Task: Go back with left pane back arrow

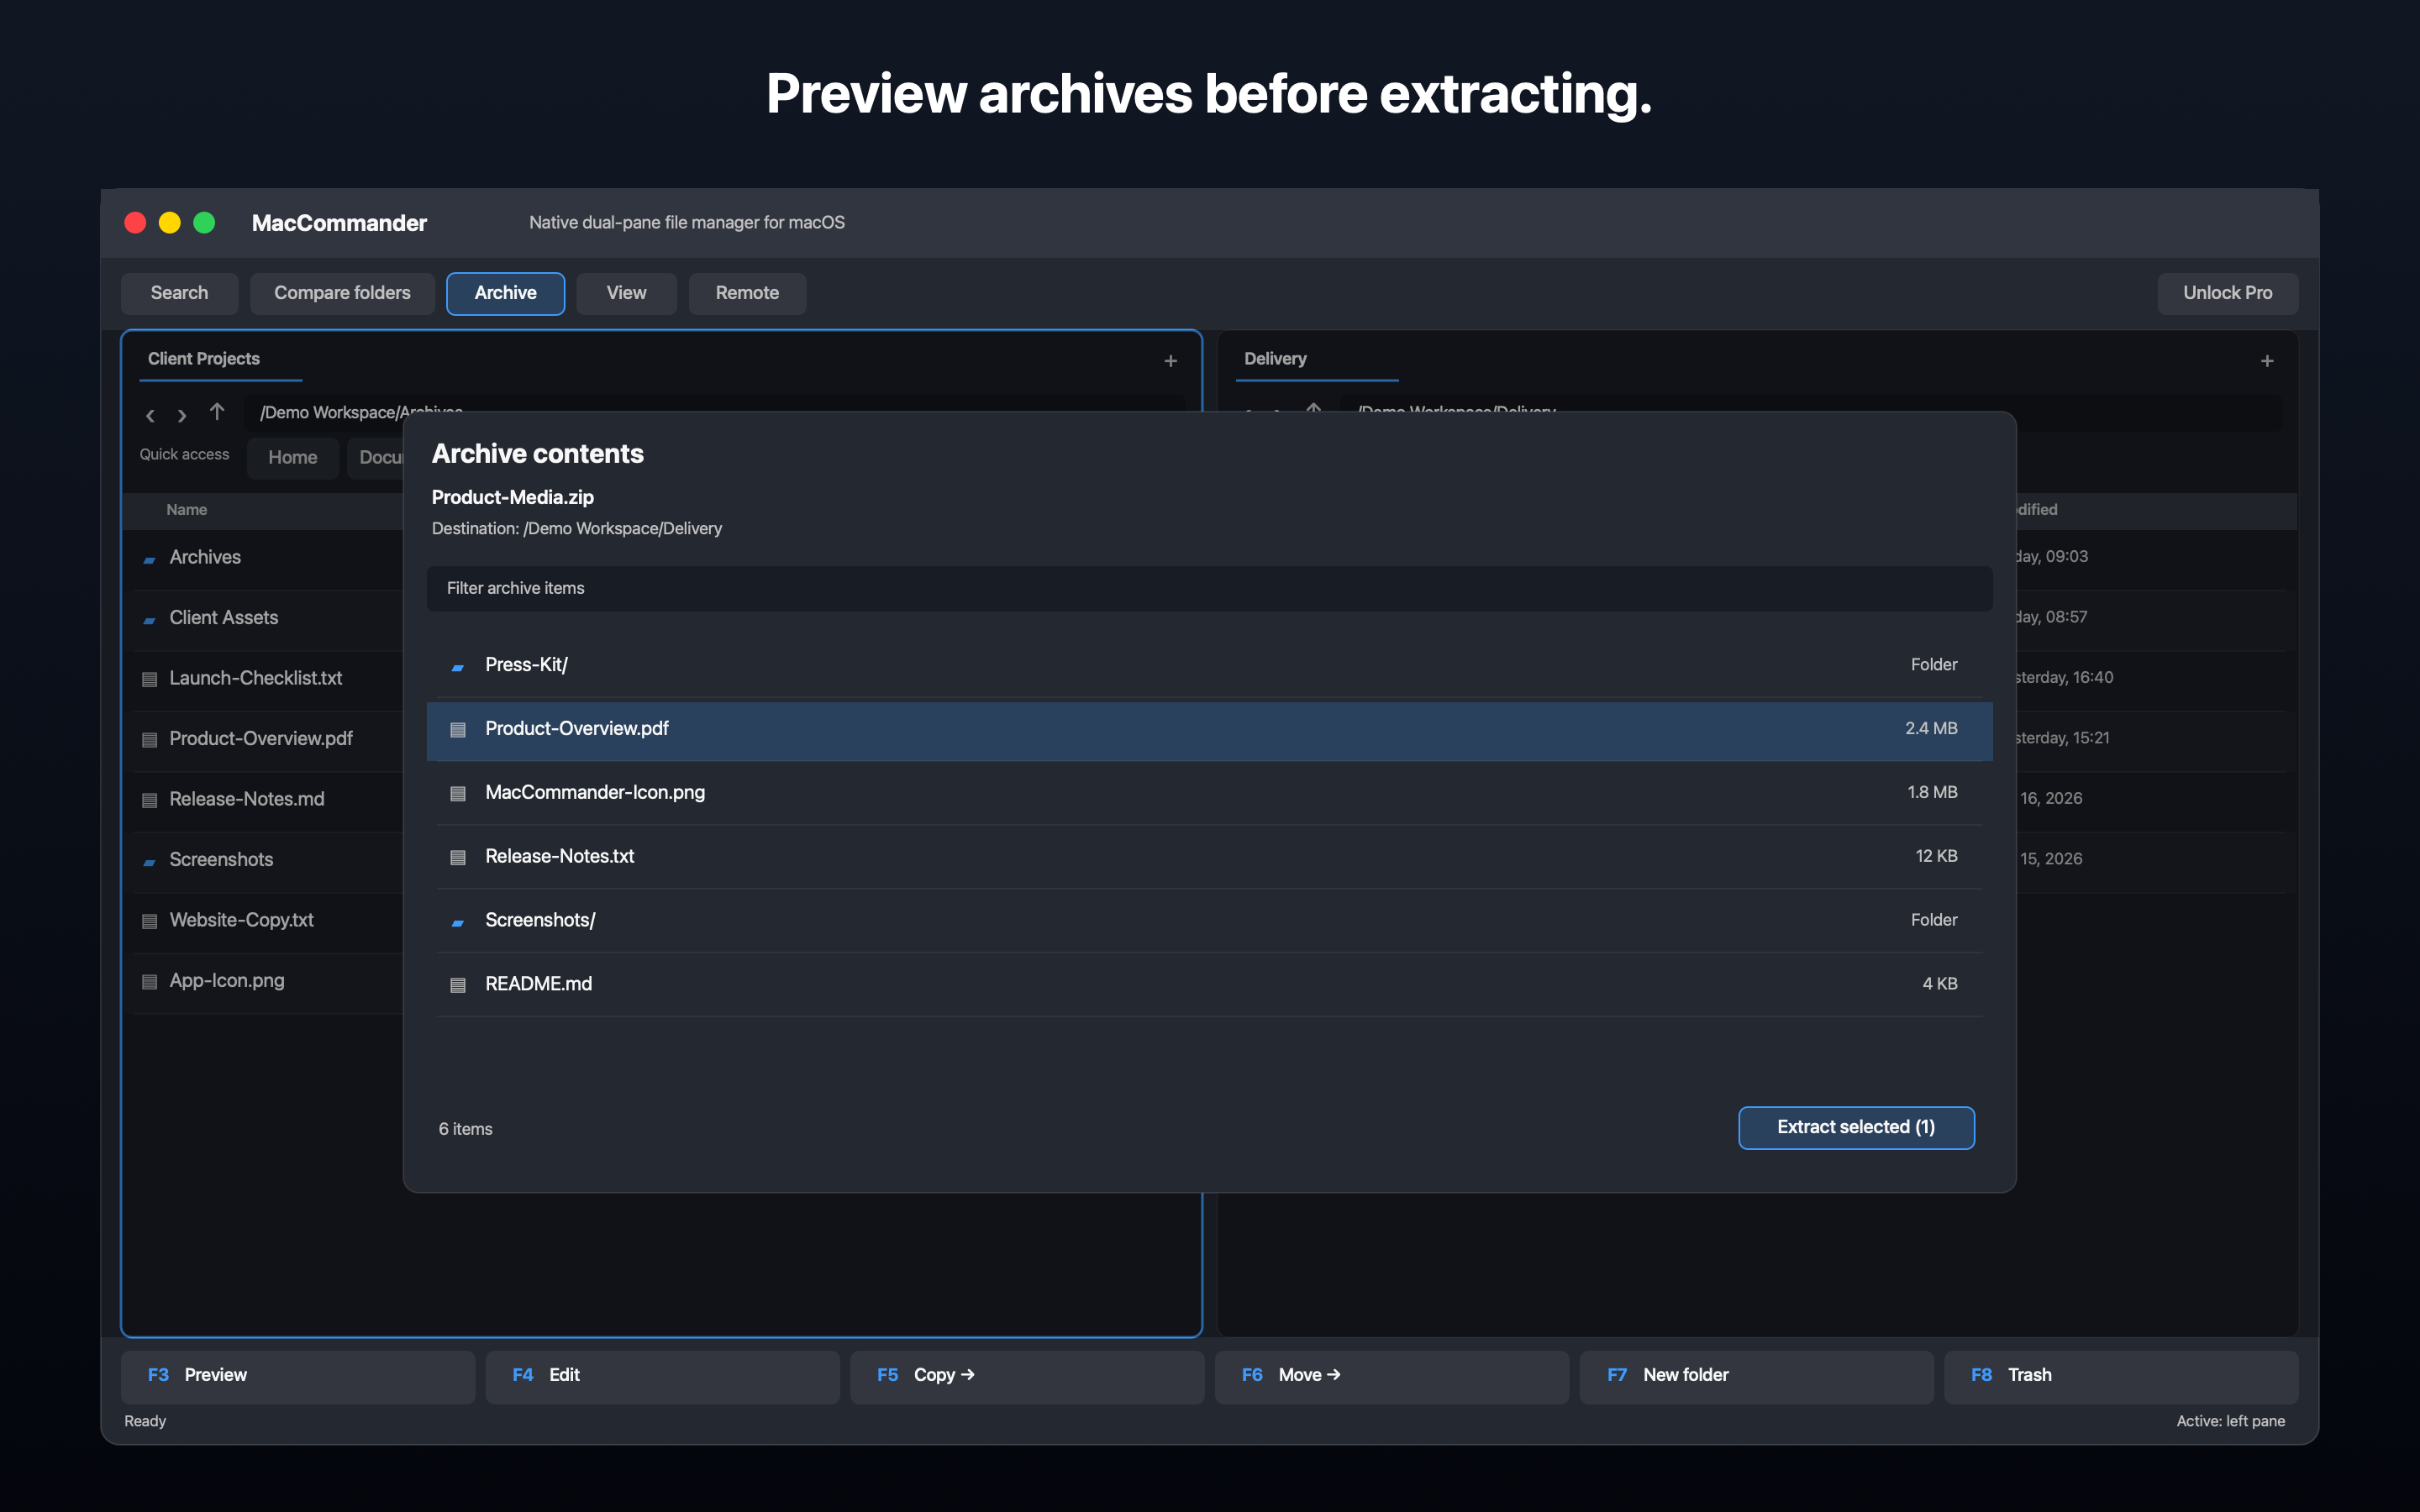Action: pos(150,415)
